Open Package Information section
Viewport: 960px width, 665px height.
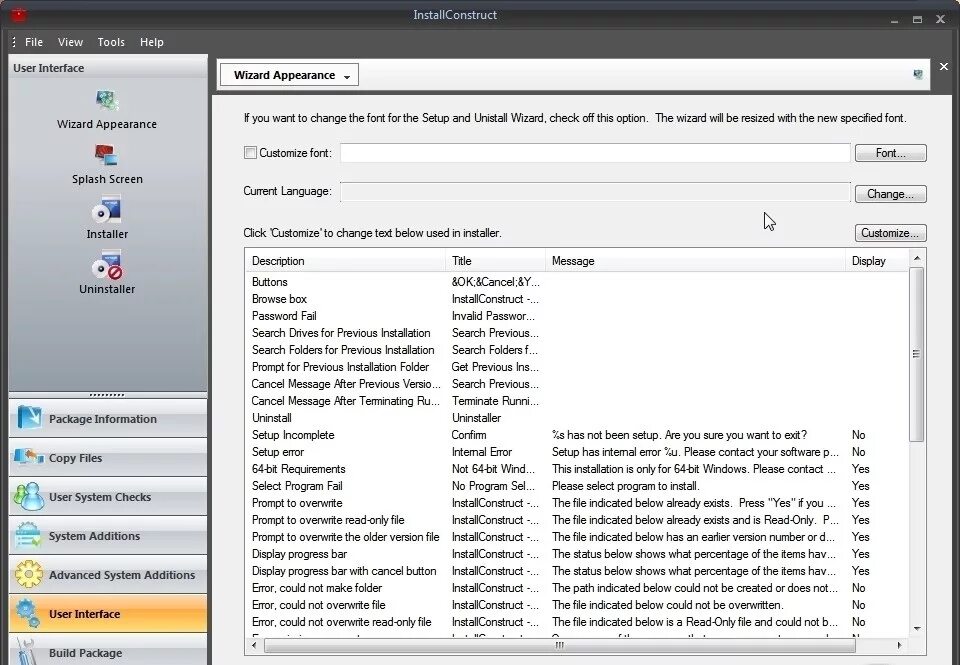click(108, 419)
